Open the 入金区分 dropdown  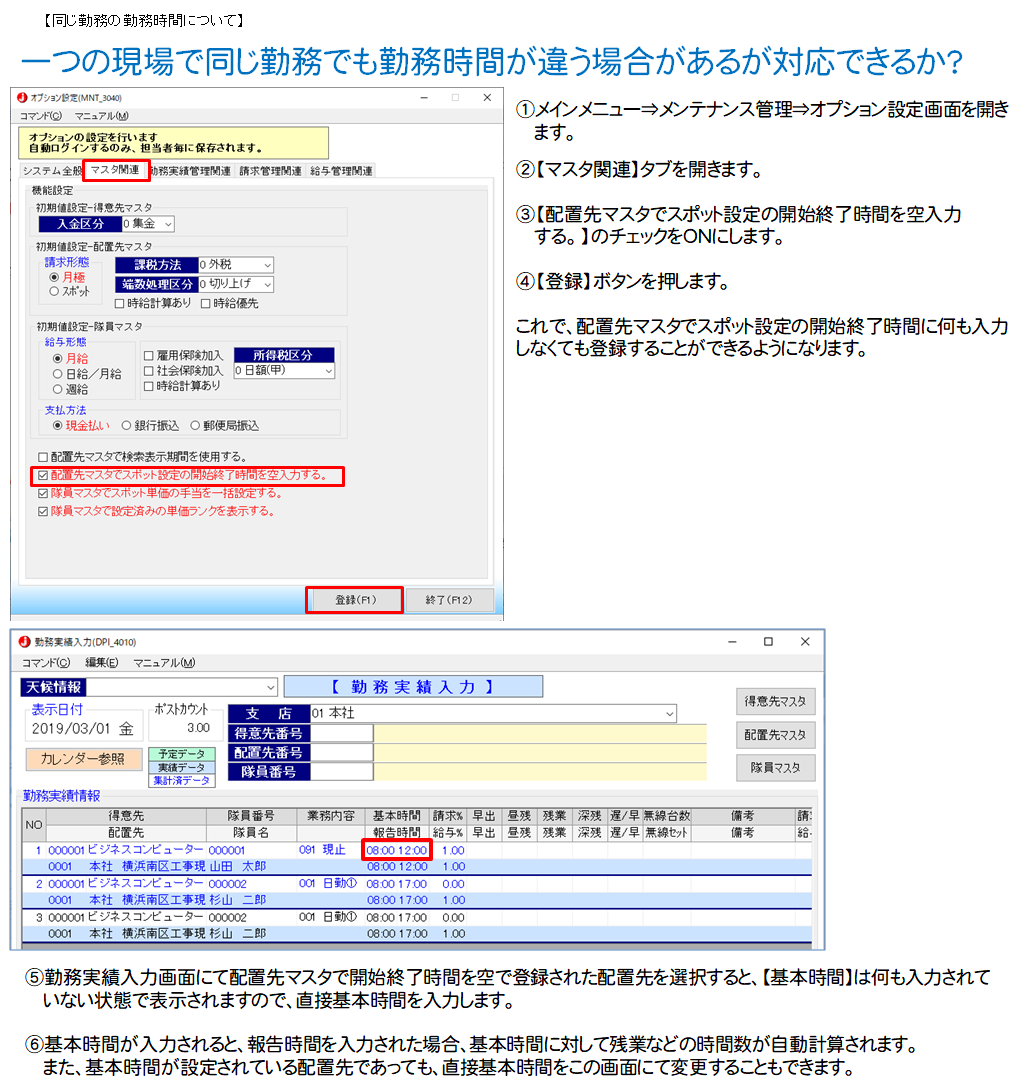coord(166,224)
